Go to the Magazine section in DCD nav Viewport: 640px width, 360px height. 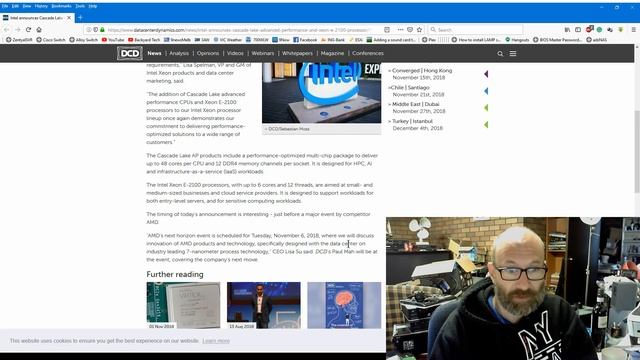point(332,53)
